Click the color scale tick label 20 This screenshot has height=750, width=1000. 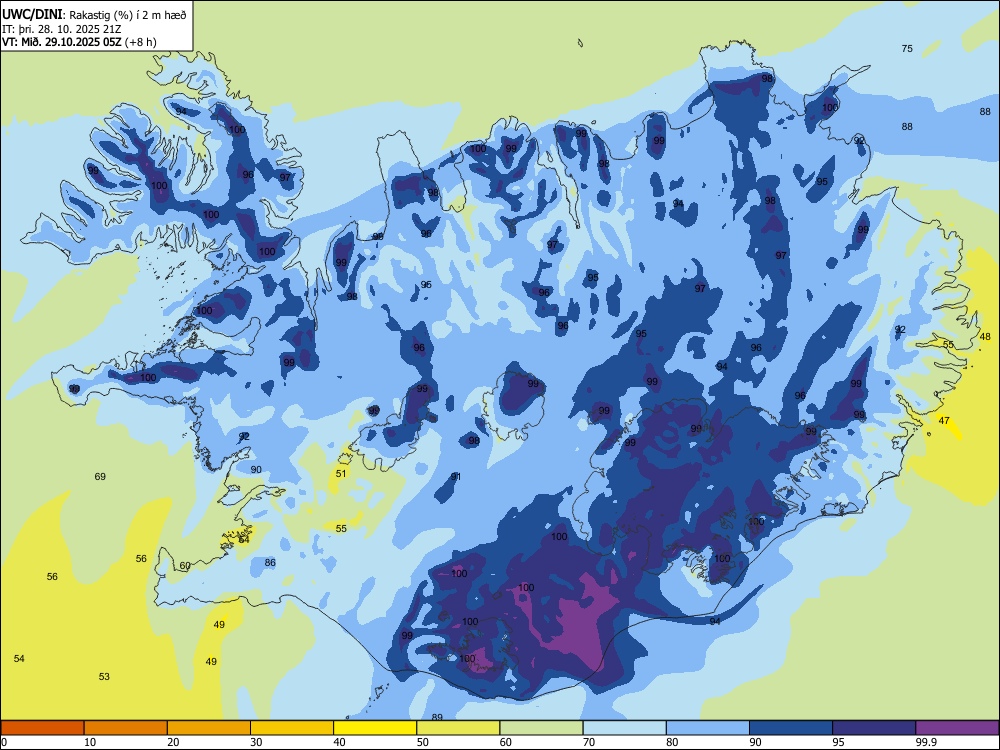(x=173, y=742)
